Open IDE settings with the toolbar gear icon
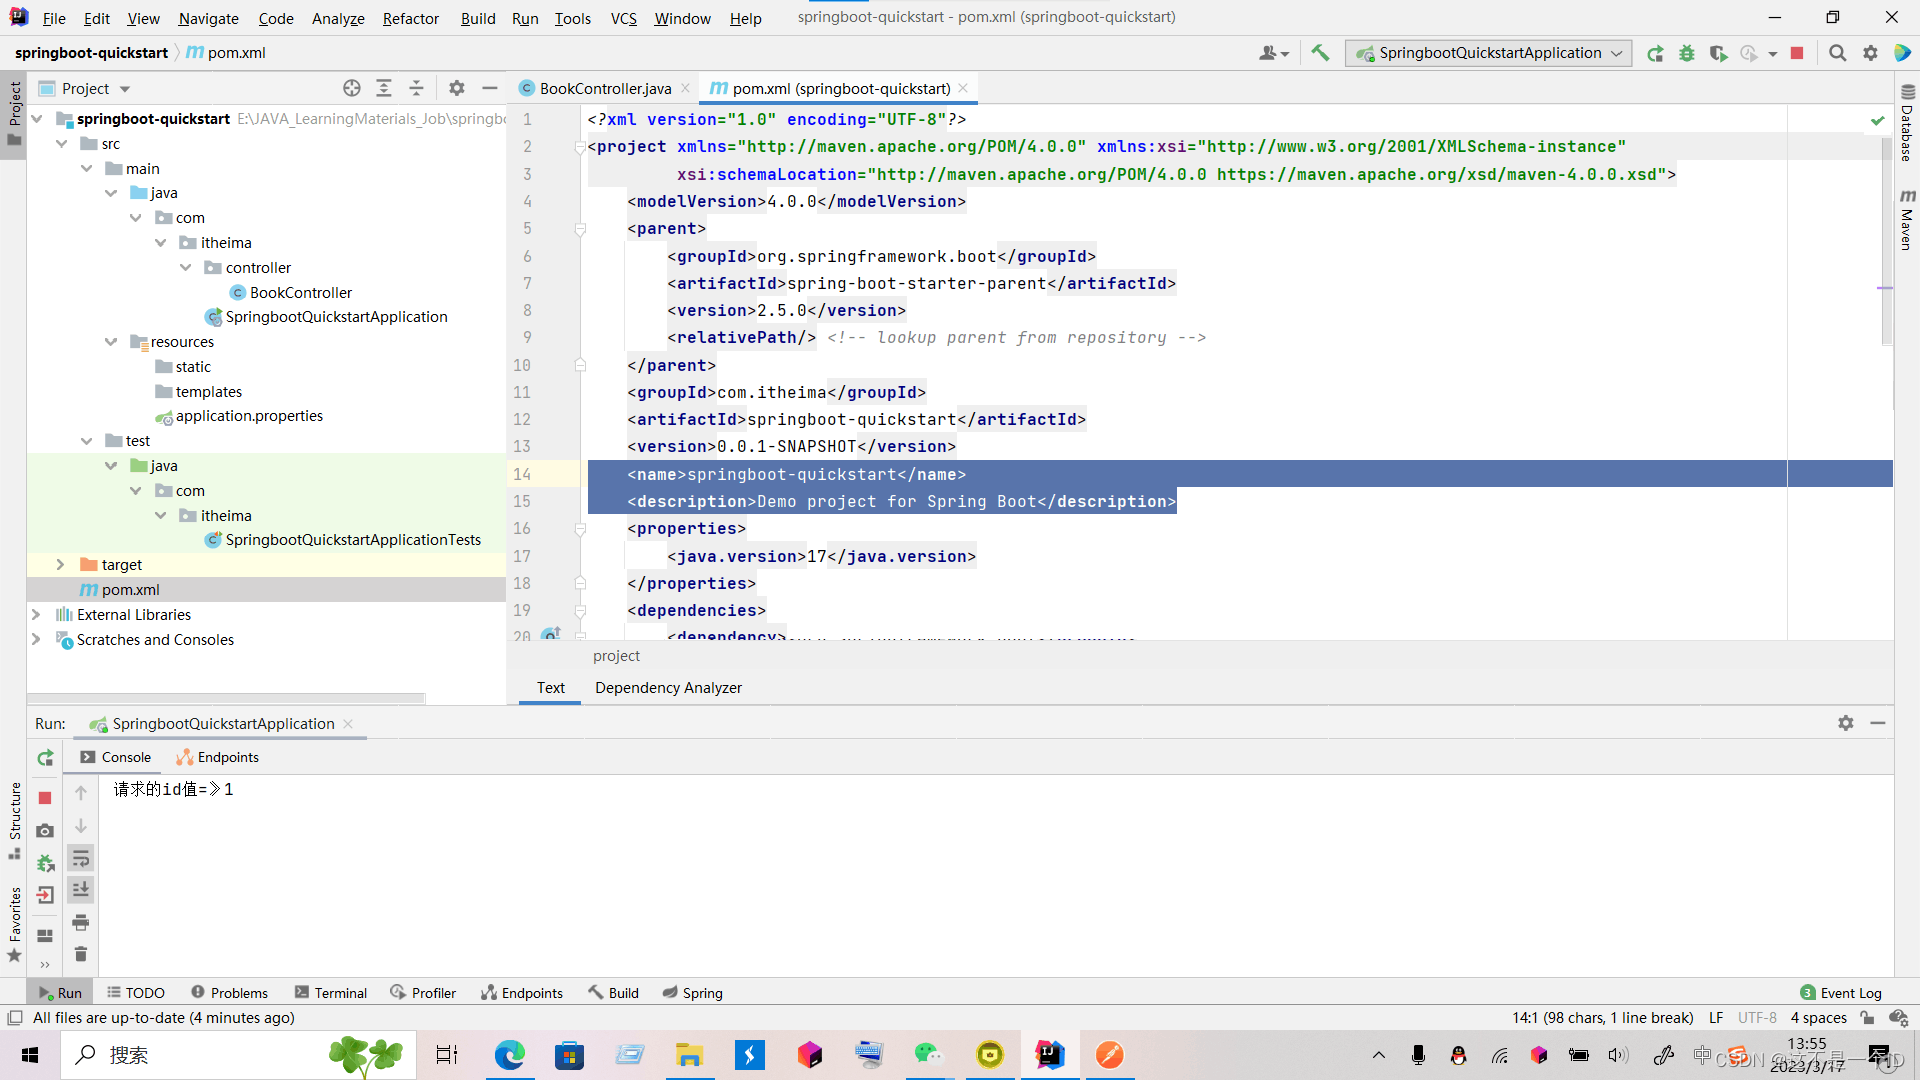 pyautogui.click(x=1870, y=53)
